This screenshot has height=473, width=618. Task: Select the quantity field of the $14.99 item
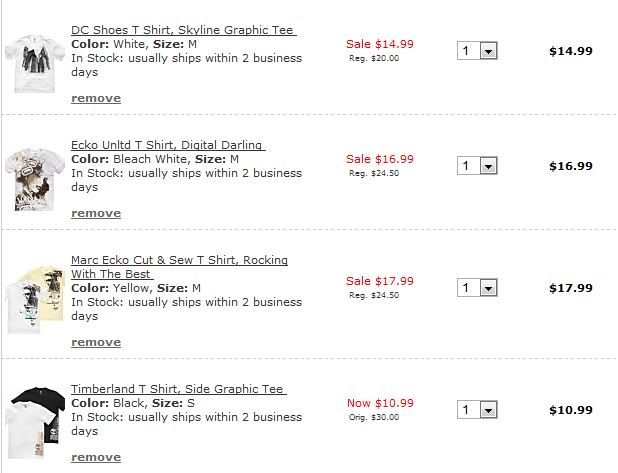point(477,51)
